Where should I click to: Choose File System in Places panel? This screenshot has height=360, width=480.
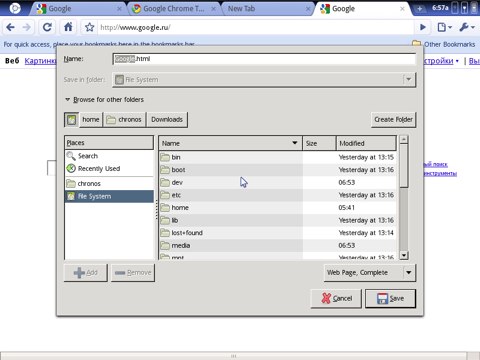click(x=109, y=196)
